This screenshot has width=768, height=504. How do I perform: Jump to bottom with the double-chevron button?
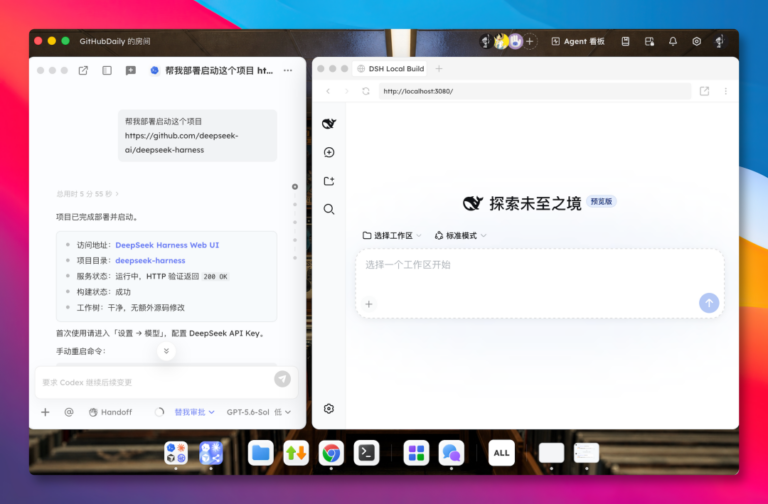(166, 351)
